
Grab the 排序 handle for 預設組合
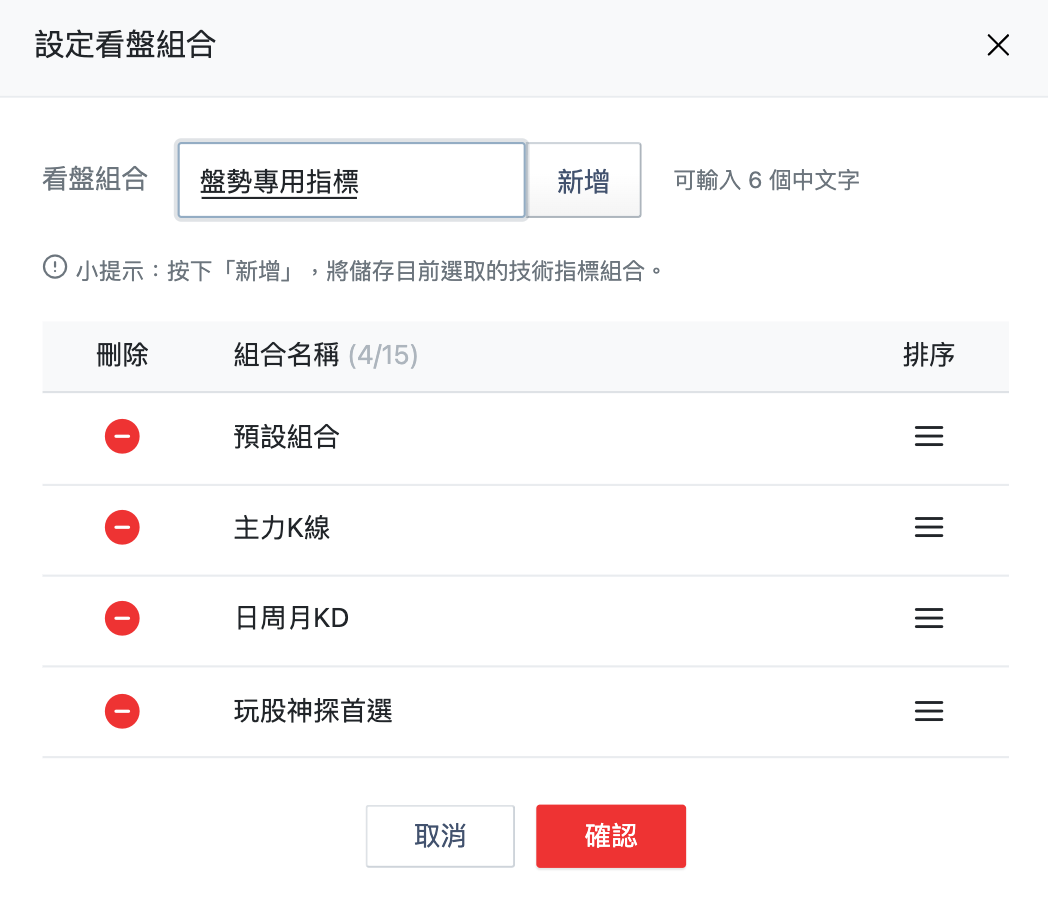point(929,436)
